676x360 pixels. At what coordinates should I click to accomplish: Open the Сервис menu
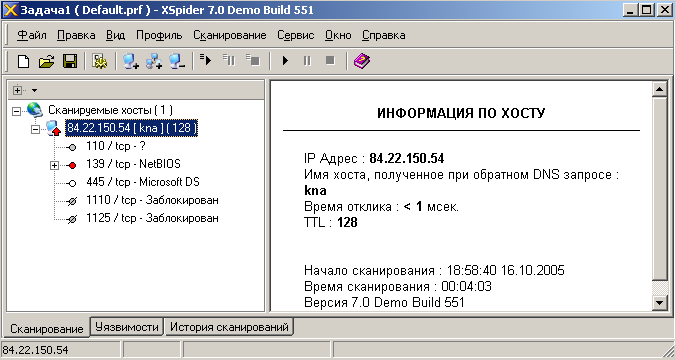296,35
